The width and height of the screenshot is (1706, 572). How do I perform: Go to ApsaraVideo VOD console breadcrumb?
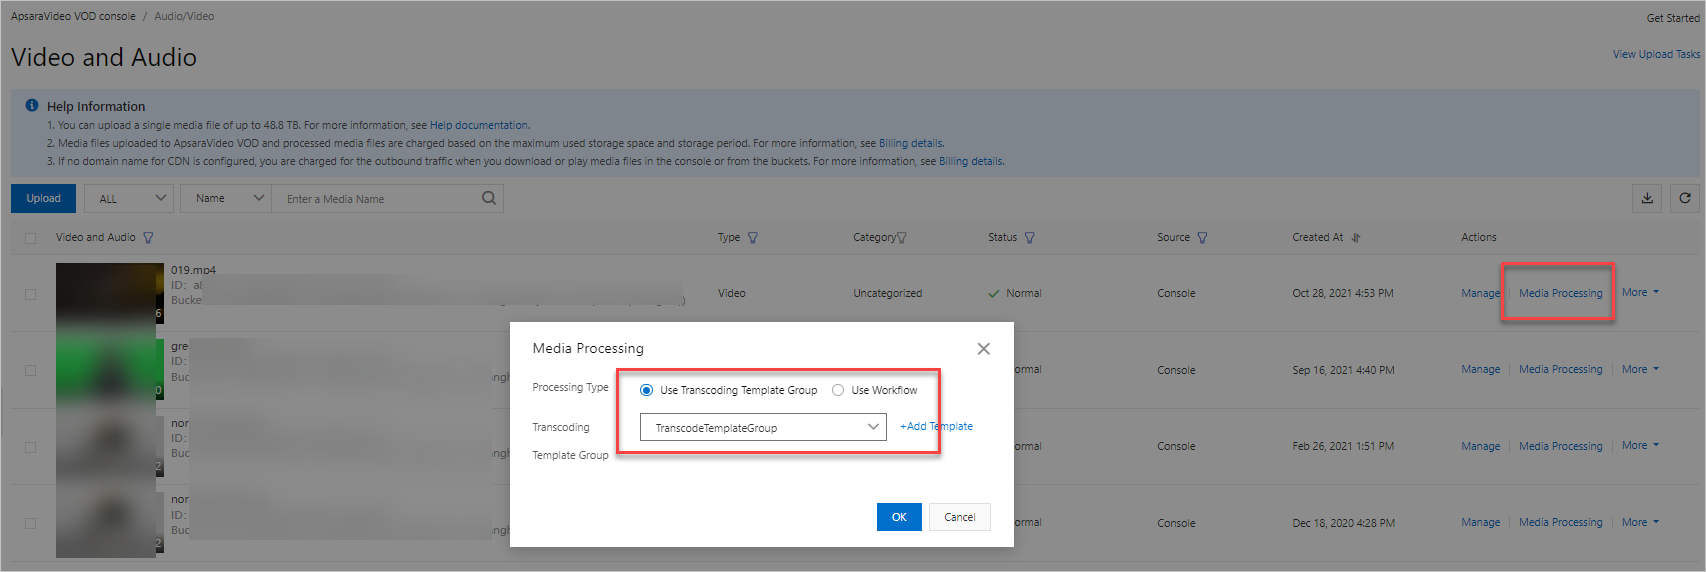click(x=73, y=16)
